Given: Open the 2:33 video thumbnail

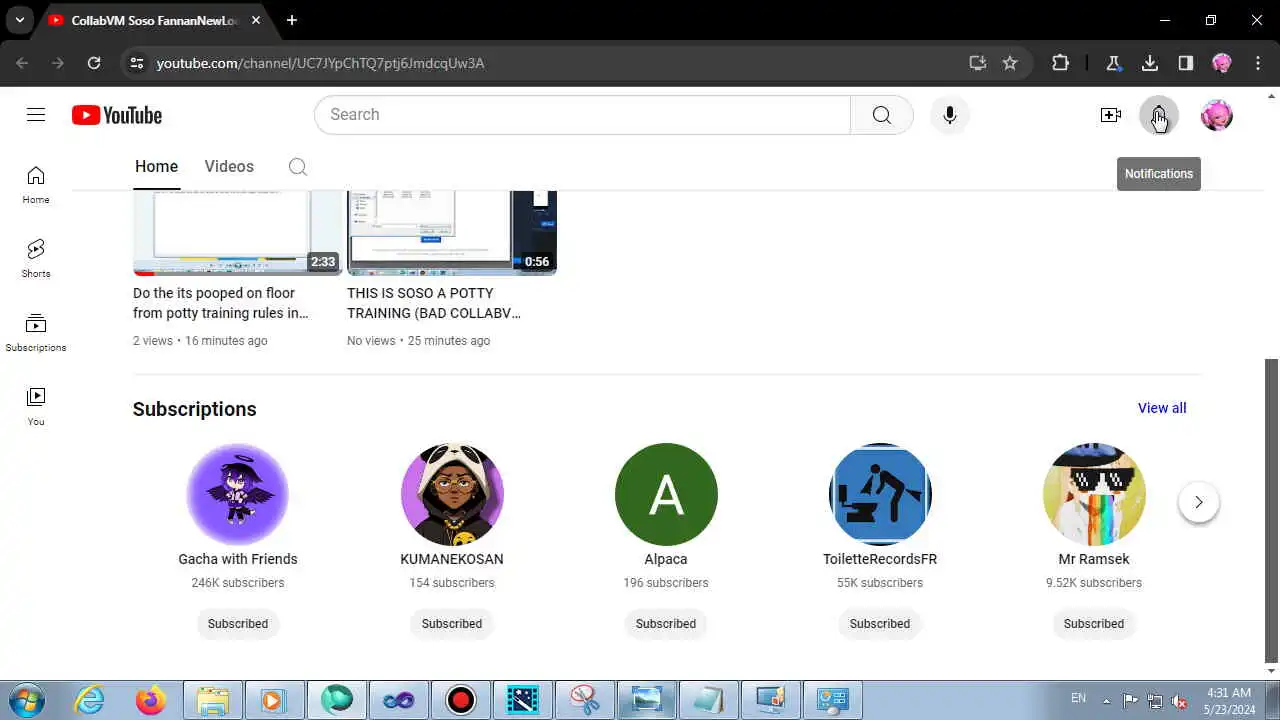Looking at the screenshot, I should tap(238, 232).
